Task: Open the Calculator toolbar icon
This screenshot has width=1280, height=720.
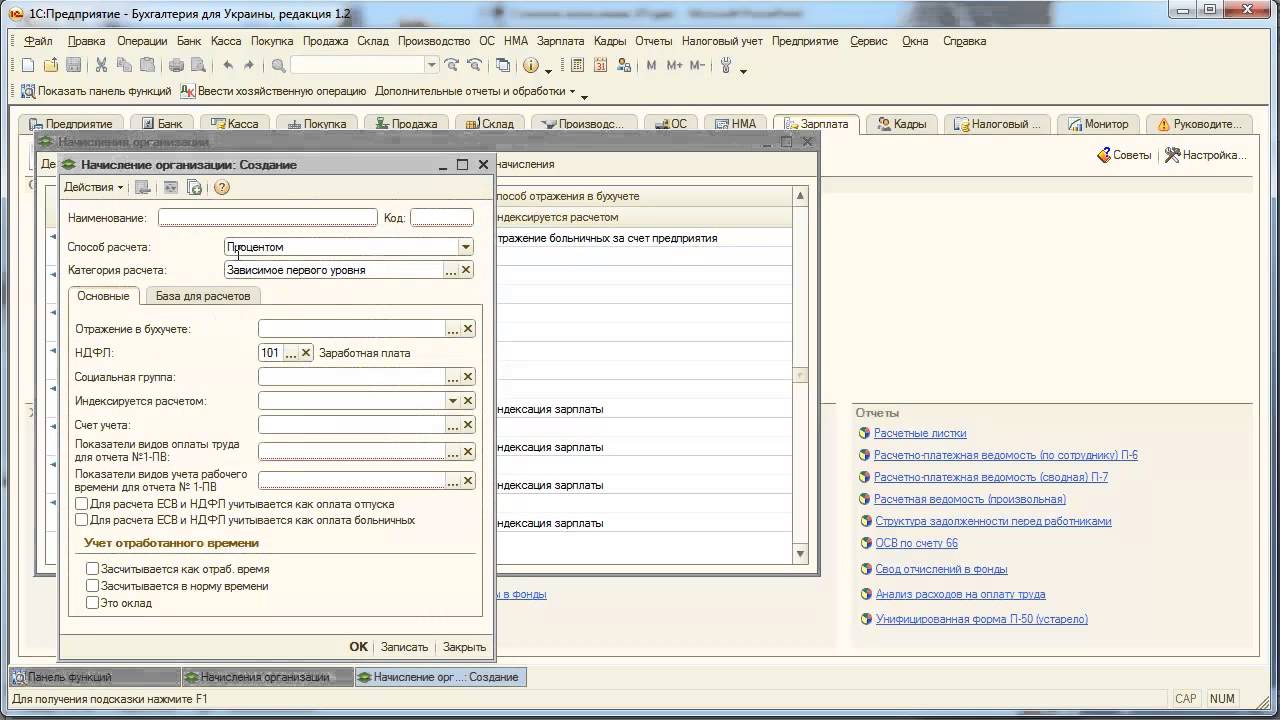Action: (577, 65)
